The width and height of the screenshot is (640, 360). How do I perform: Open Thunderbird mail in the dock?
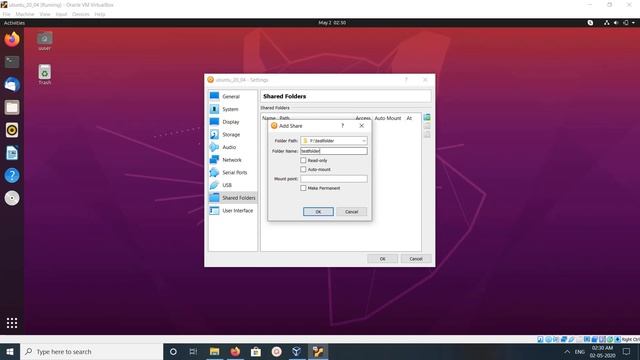[12, 85]
